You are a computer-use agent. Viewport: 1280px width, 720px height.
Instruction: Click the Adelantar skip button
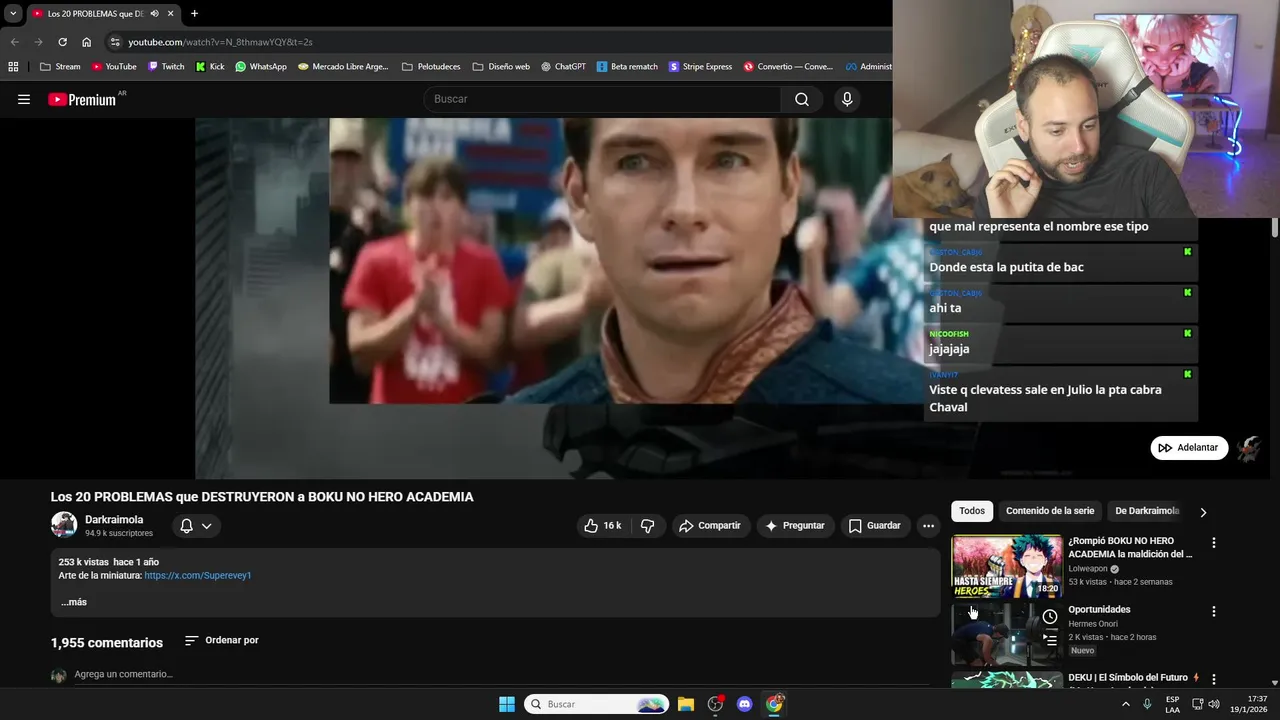click(1188, 448)
